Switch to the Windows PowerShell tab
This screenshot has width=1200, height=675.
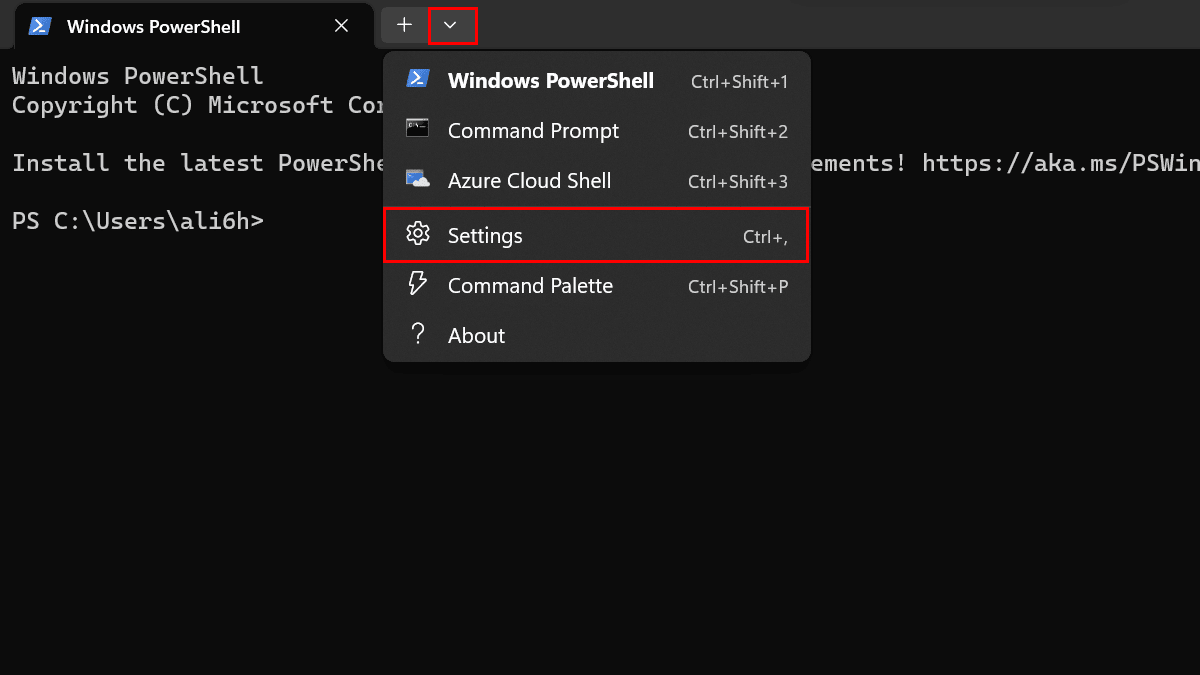(x=153, y=27)
